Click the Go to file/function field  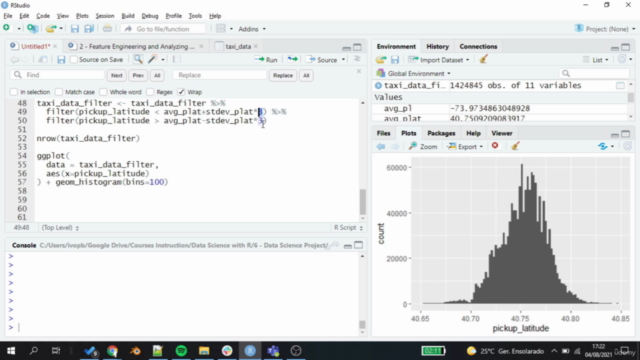point(163,29)
